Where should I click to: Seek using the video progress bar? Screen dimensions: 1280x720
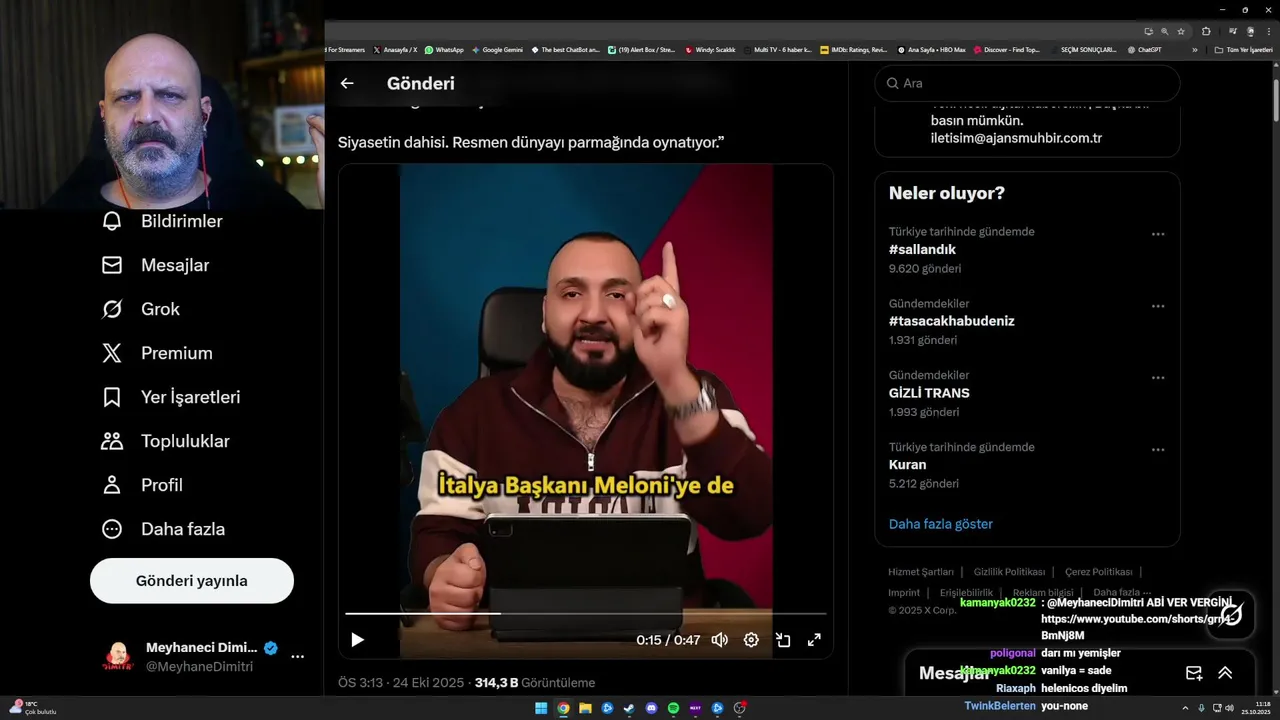[586, 614]
